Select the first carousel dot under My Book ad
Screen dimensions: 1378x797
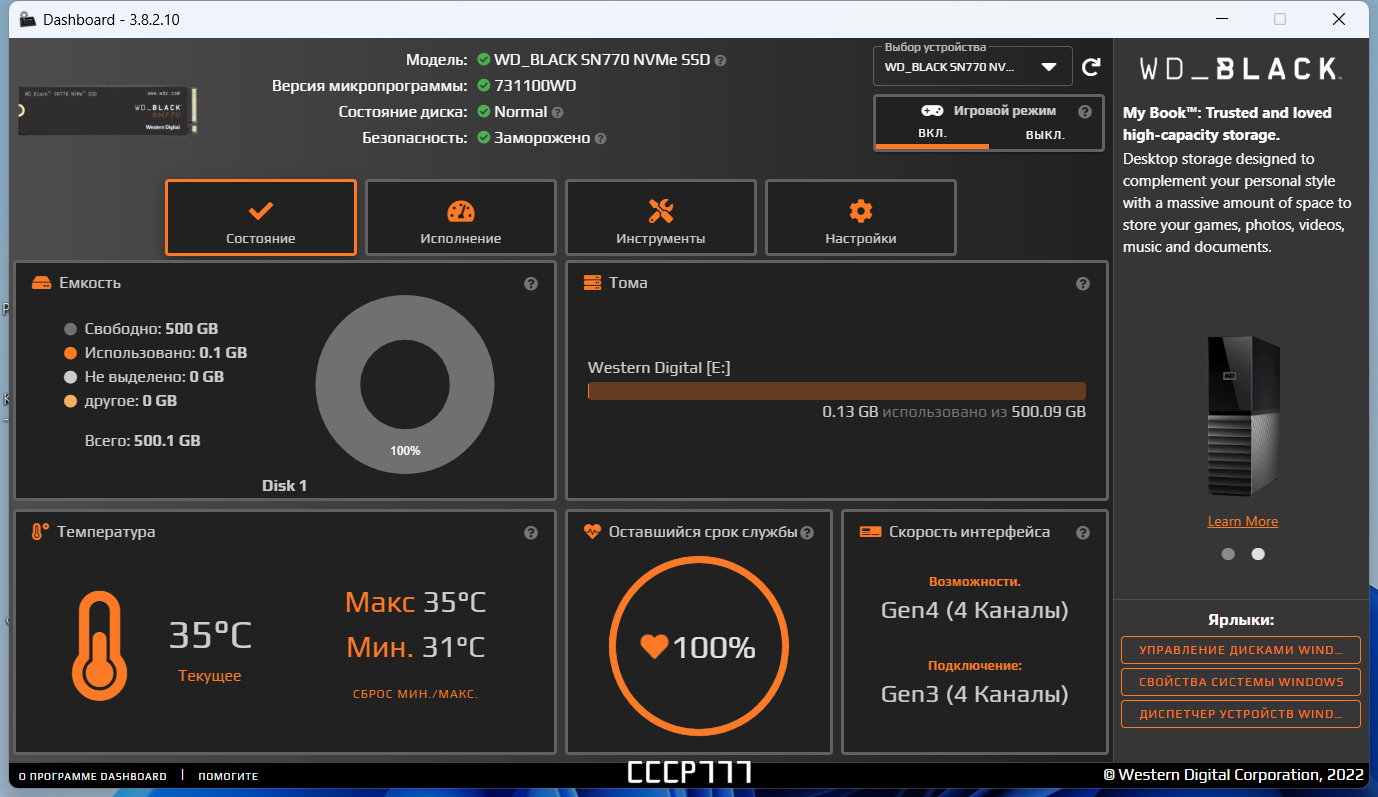pos(1227,553)
